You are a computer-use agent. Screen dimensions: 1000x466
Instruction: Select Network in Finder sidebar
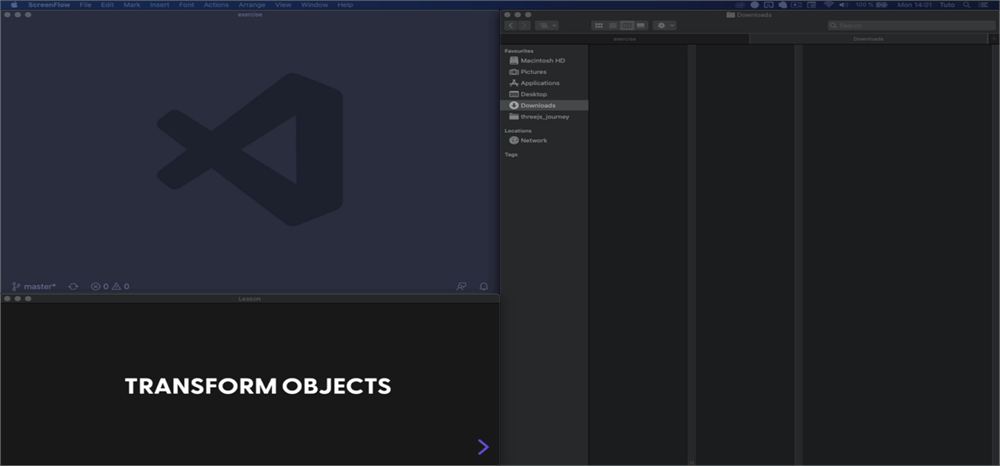click(544, 140)
